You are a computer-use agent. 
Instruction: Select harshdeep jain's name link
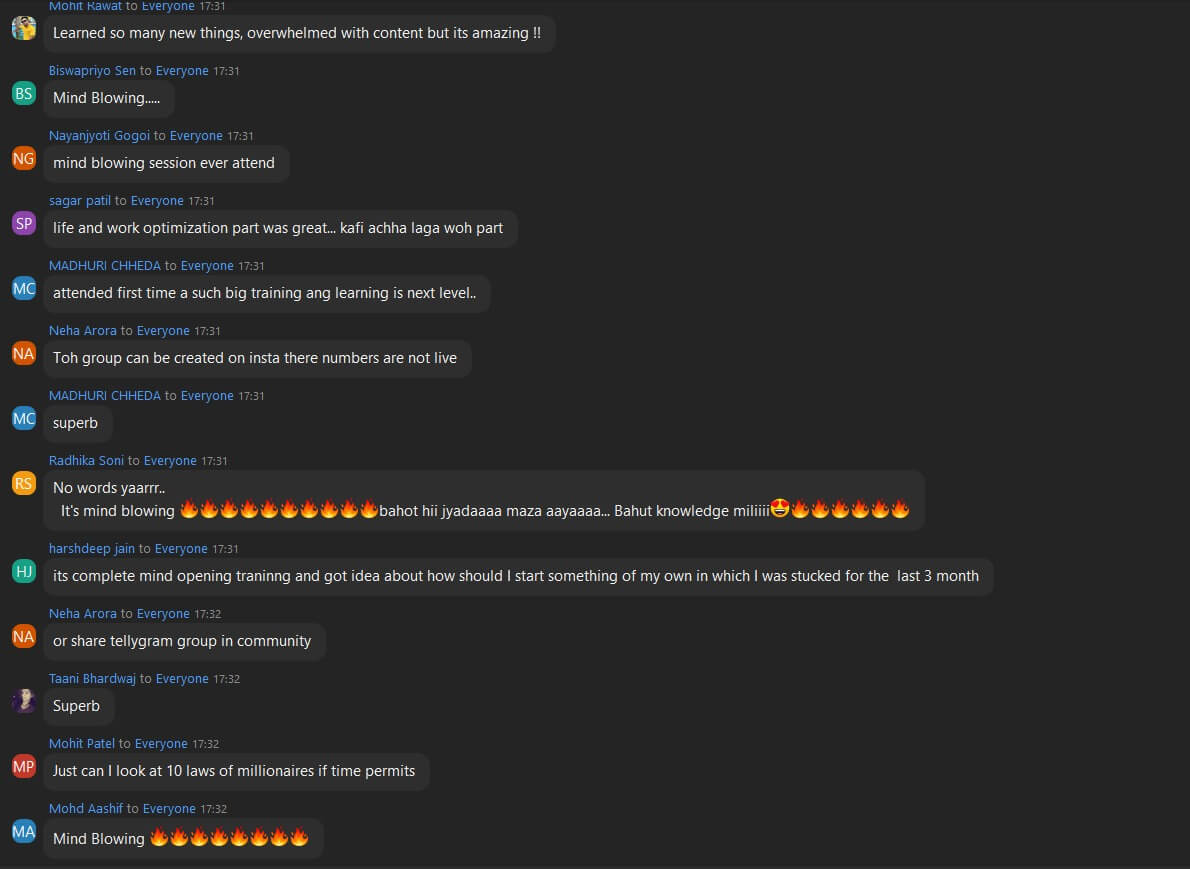[x=92, y=549]
